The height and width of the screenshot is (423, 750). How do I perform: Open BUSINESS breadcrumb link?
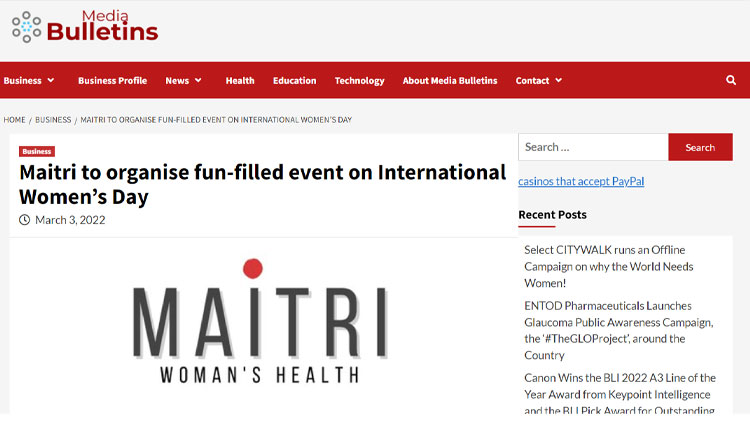[x=53, y=120]
